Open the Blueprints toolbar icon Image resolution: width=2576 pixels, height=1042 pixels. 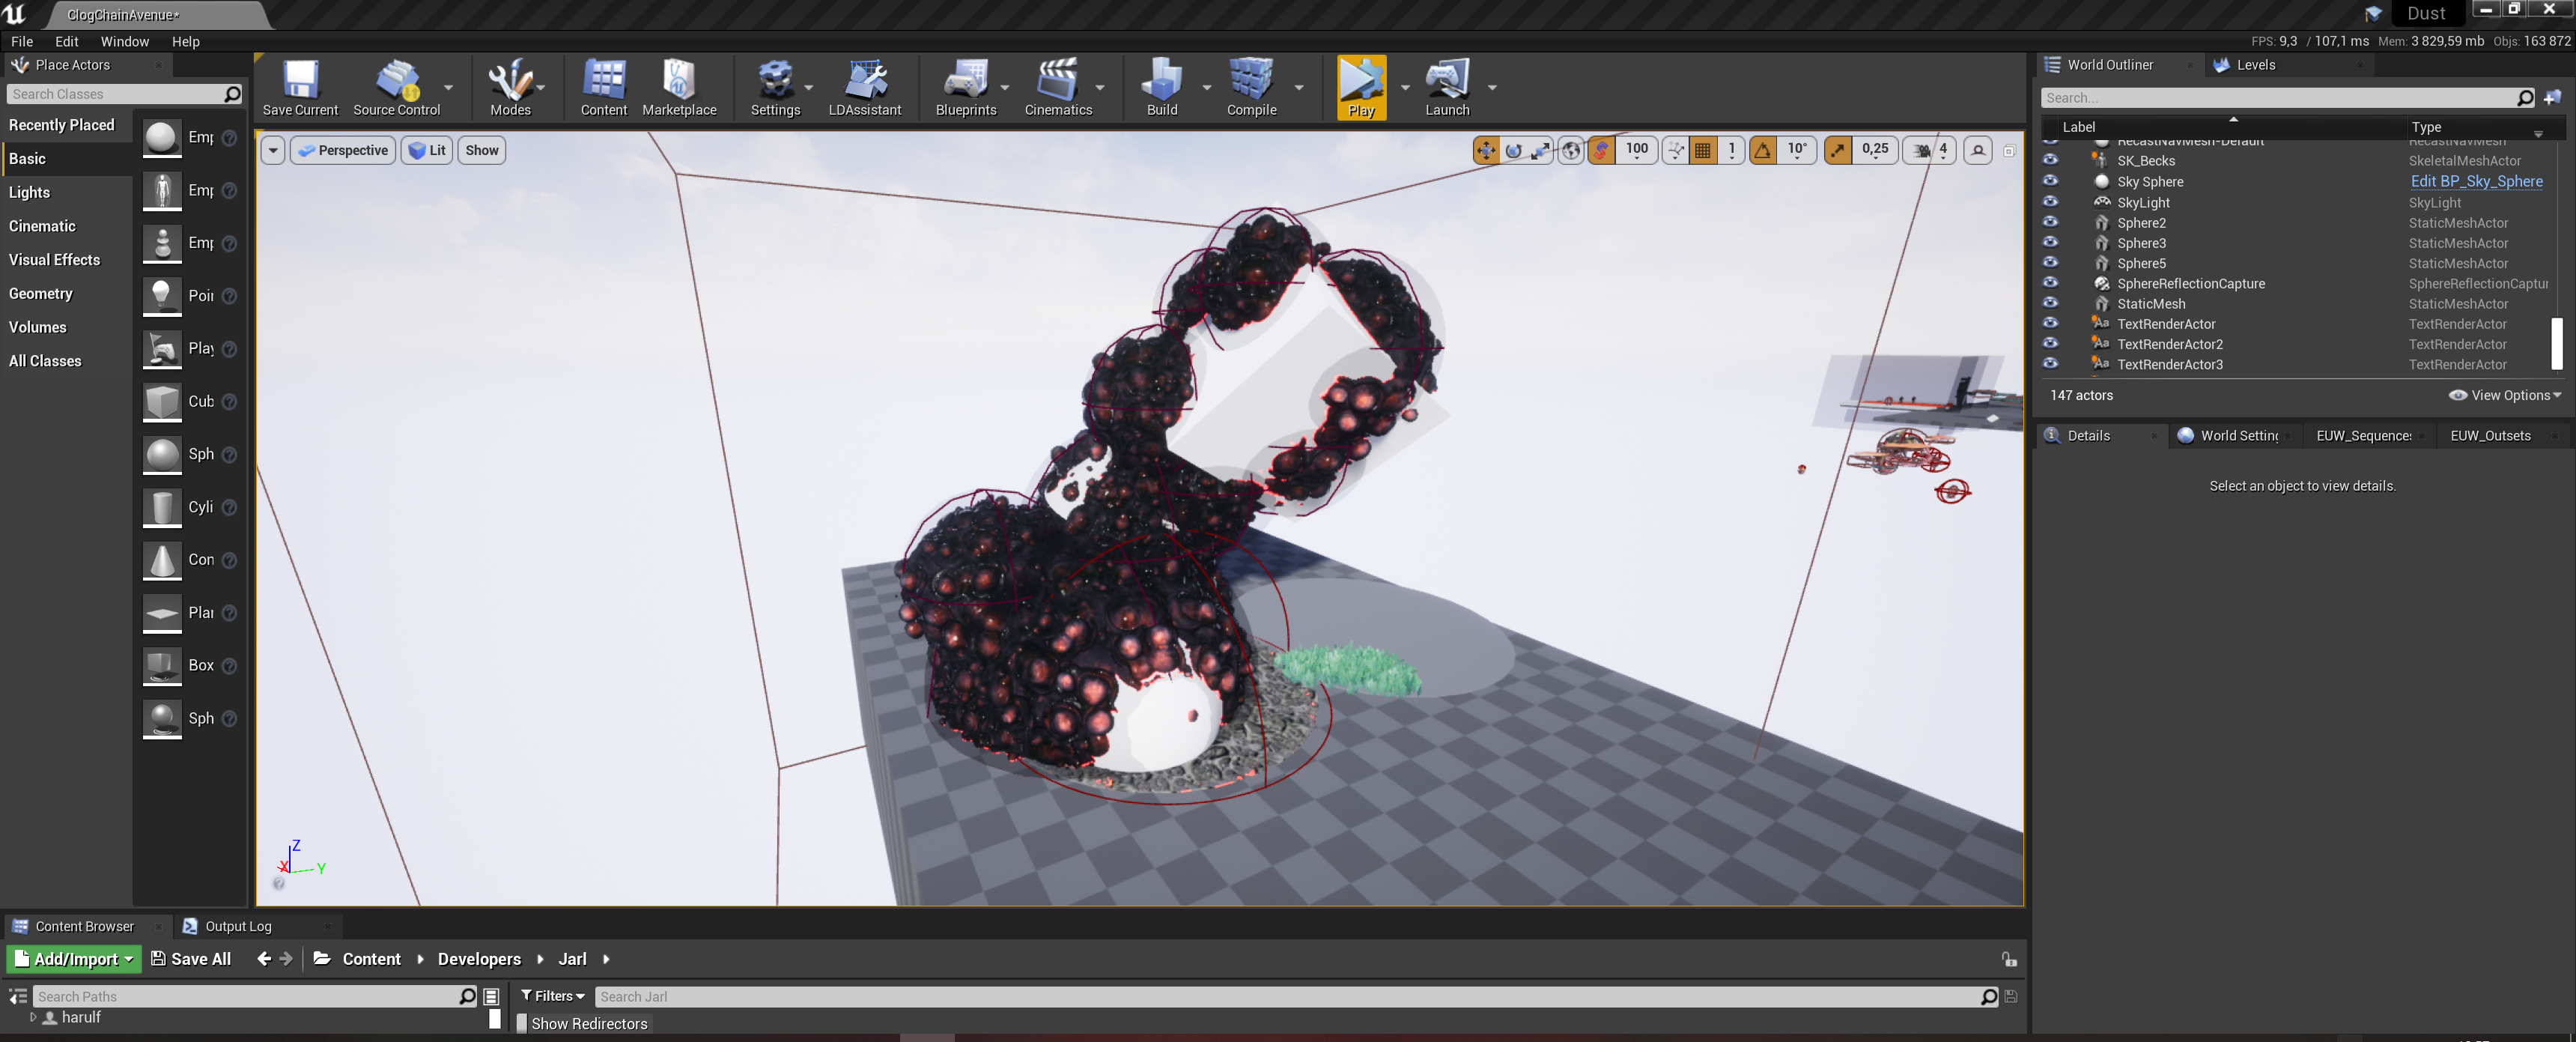[966, 88]
